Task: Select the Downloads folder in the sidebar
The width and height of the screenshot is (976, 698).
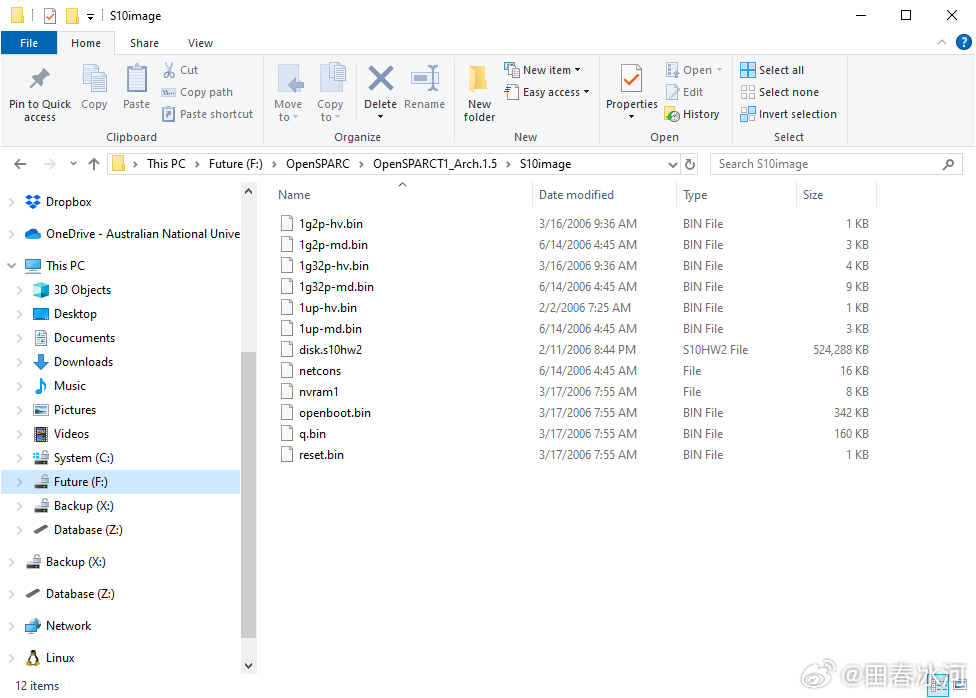Action: 83,362
